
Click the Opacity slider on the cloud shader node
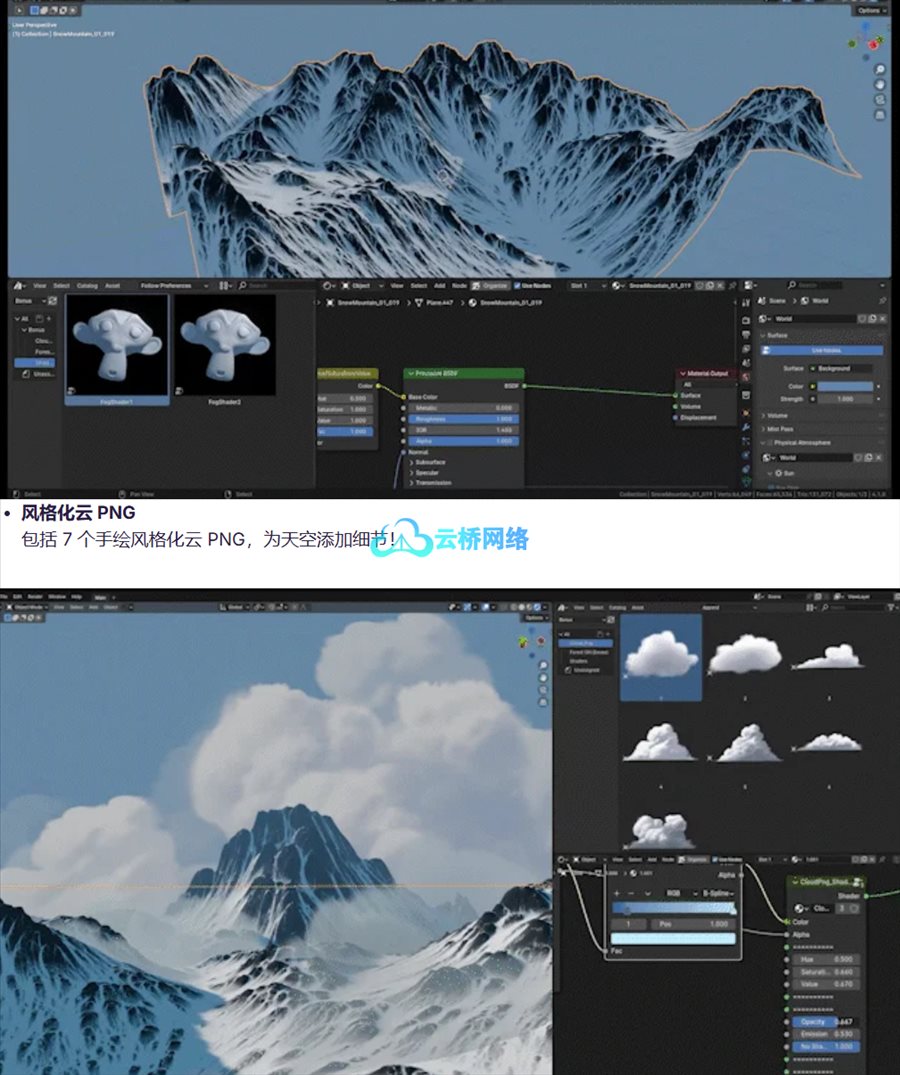tap(823, 1022)
